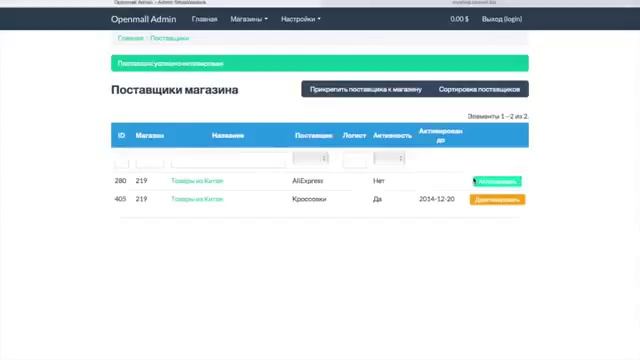Expand the Магазины dropdown menu
The width and height of the screenshot is (640, 360).
[249, 19]
